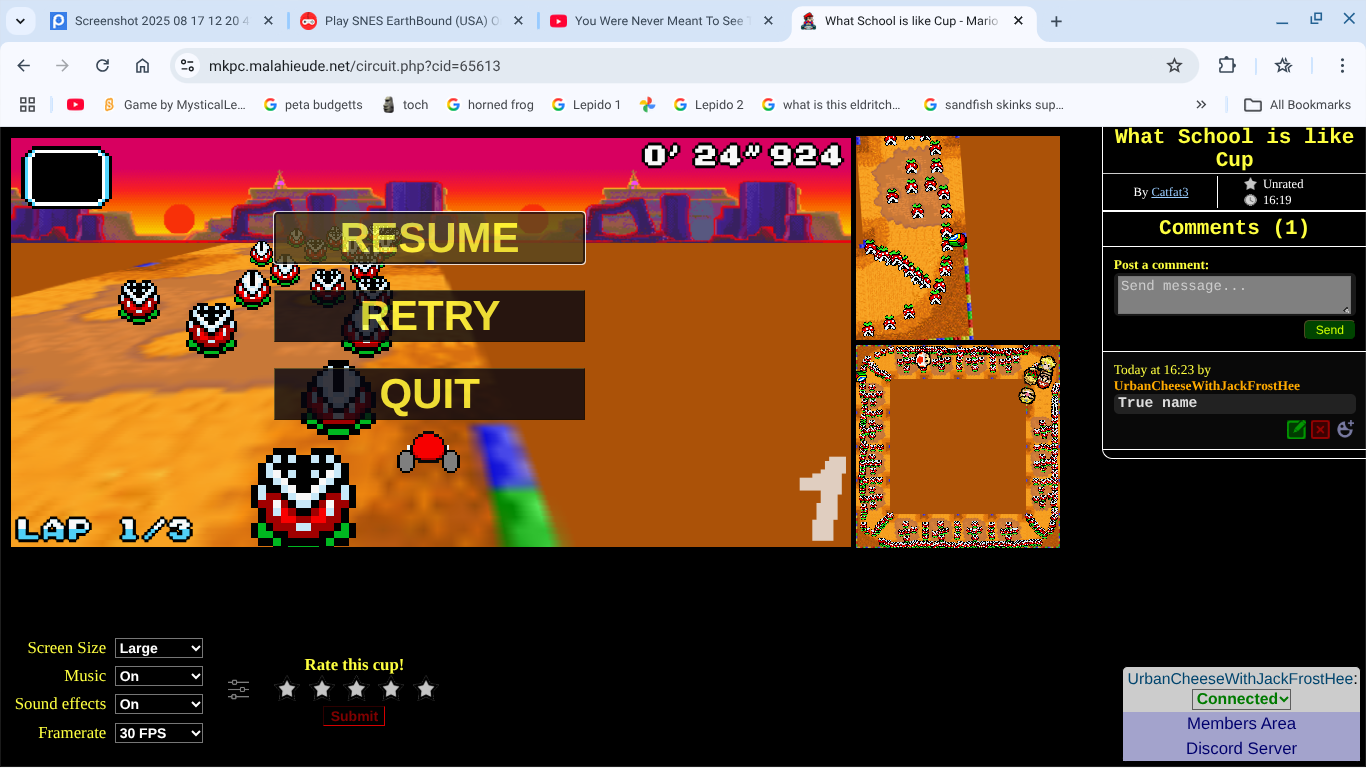This screenshot has width=1366, height=768.
Task: Open the Chrome three-dot menu
Action: pyautogui.click(x=1342, y=66)
